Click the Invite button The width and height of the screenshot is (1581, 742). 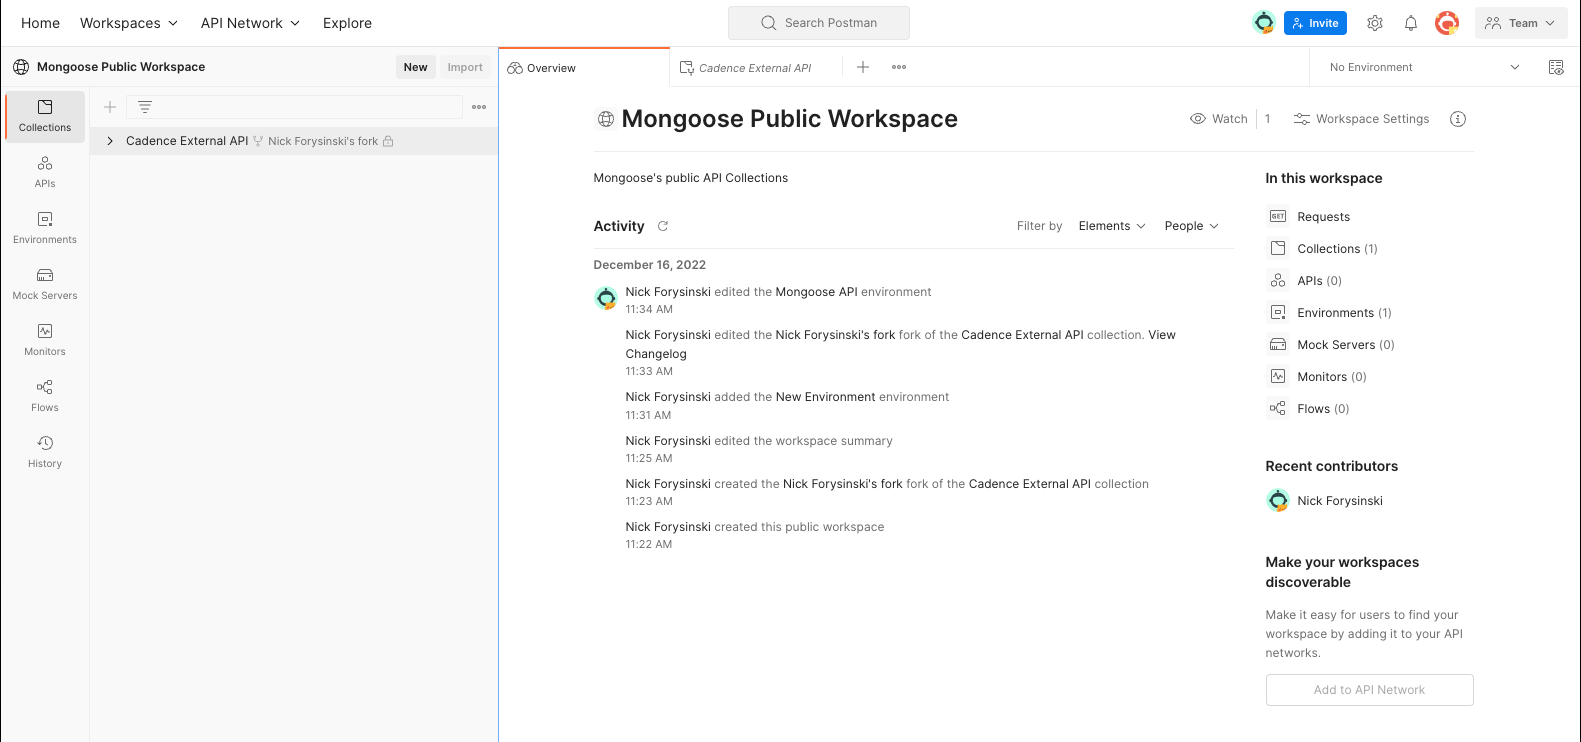[1315, 23]
